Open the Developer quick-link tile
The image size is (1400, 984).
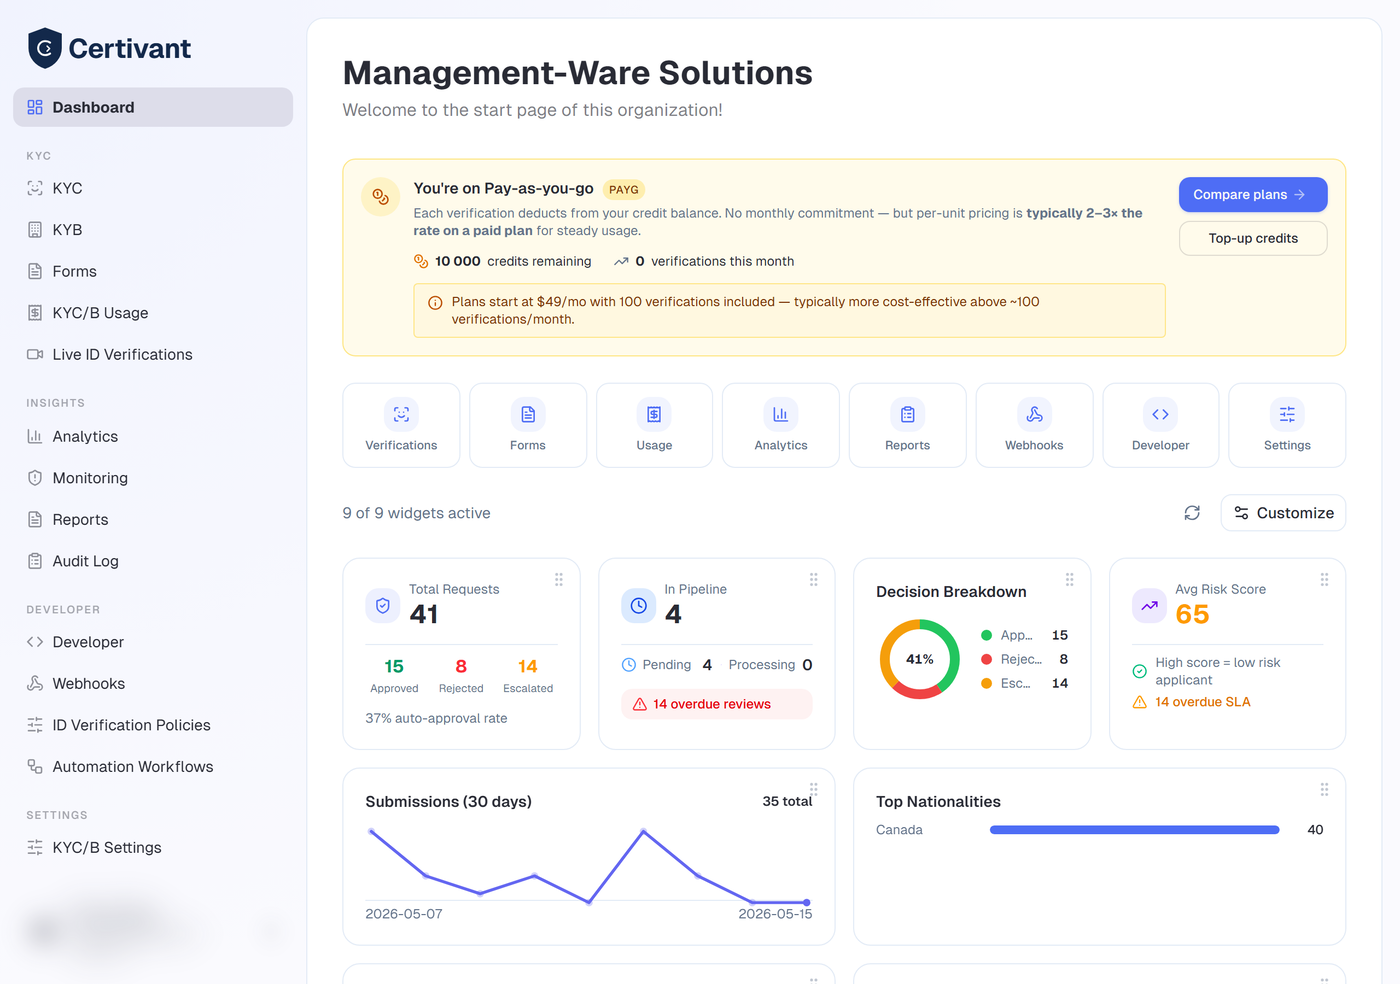pos(1161,425)
